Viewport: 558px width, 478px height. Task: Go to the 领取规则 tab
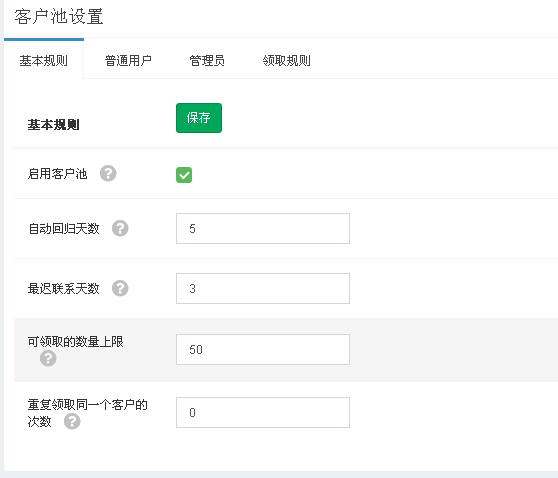[286, 61]
